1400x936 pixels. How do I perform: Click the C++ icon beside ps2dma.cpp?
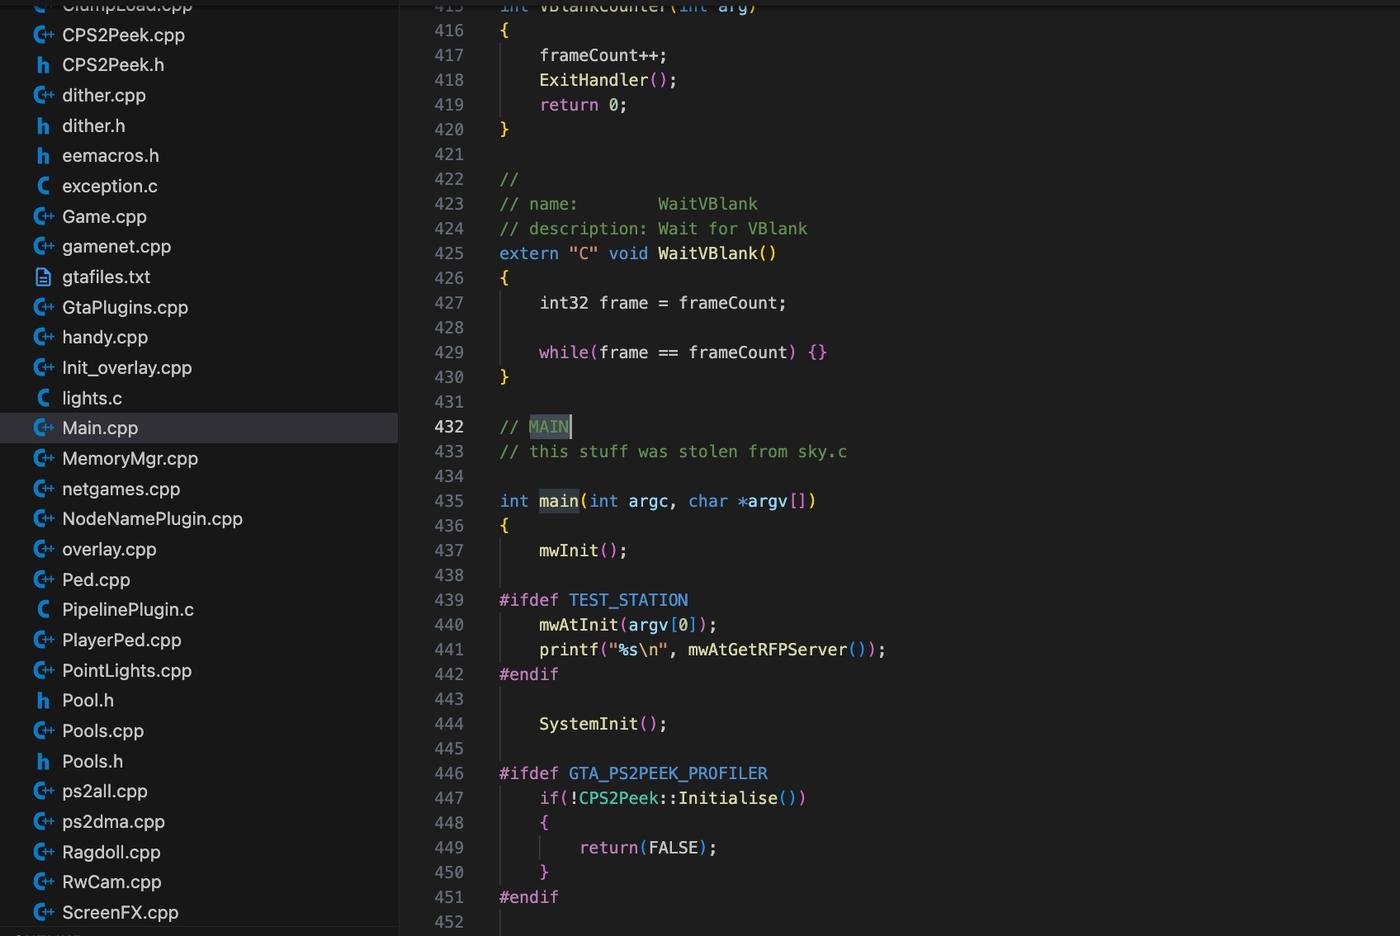tap(44, 821)
